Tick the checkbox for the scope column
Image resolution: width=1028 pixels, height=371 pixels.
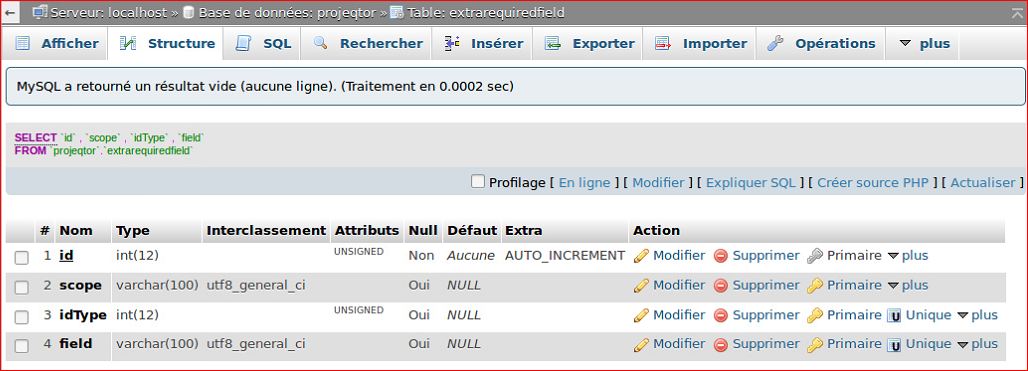point(22,287)
